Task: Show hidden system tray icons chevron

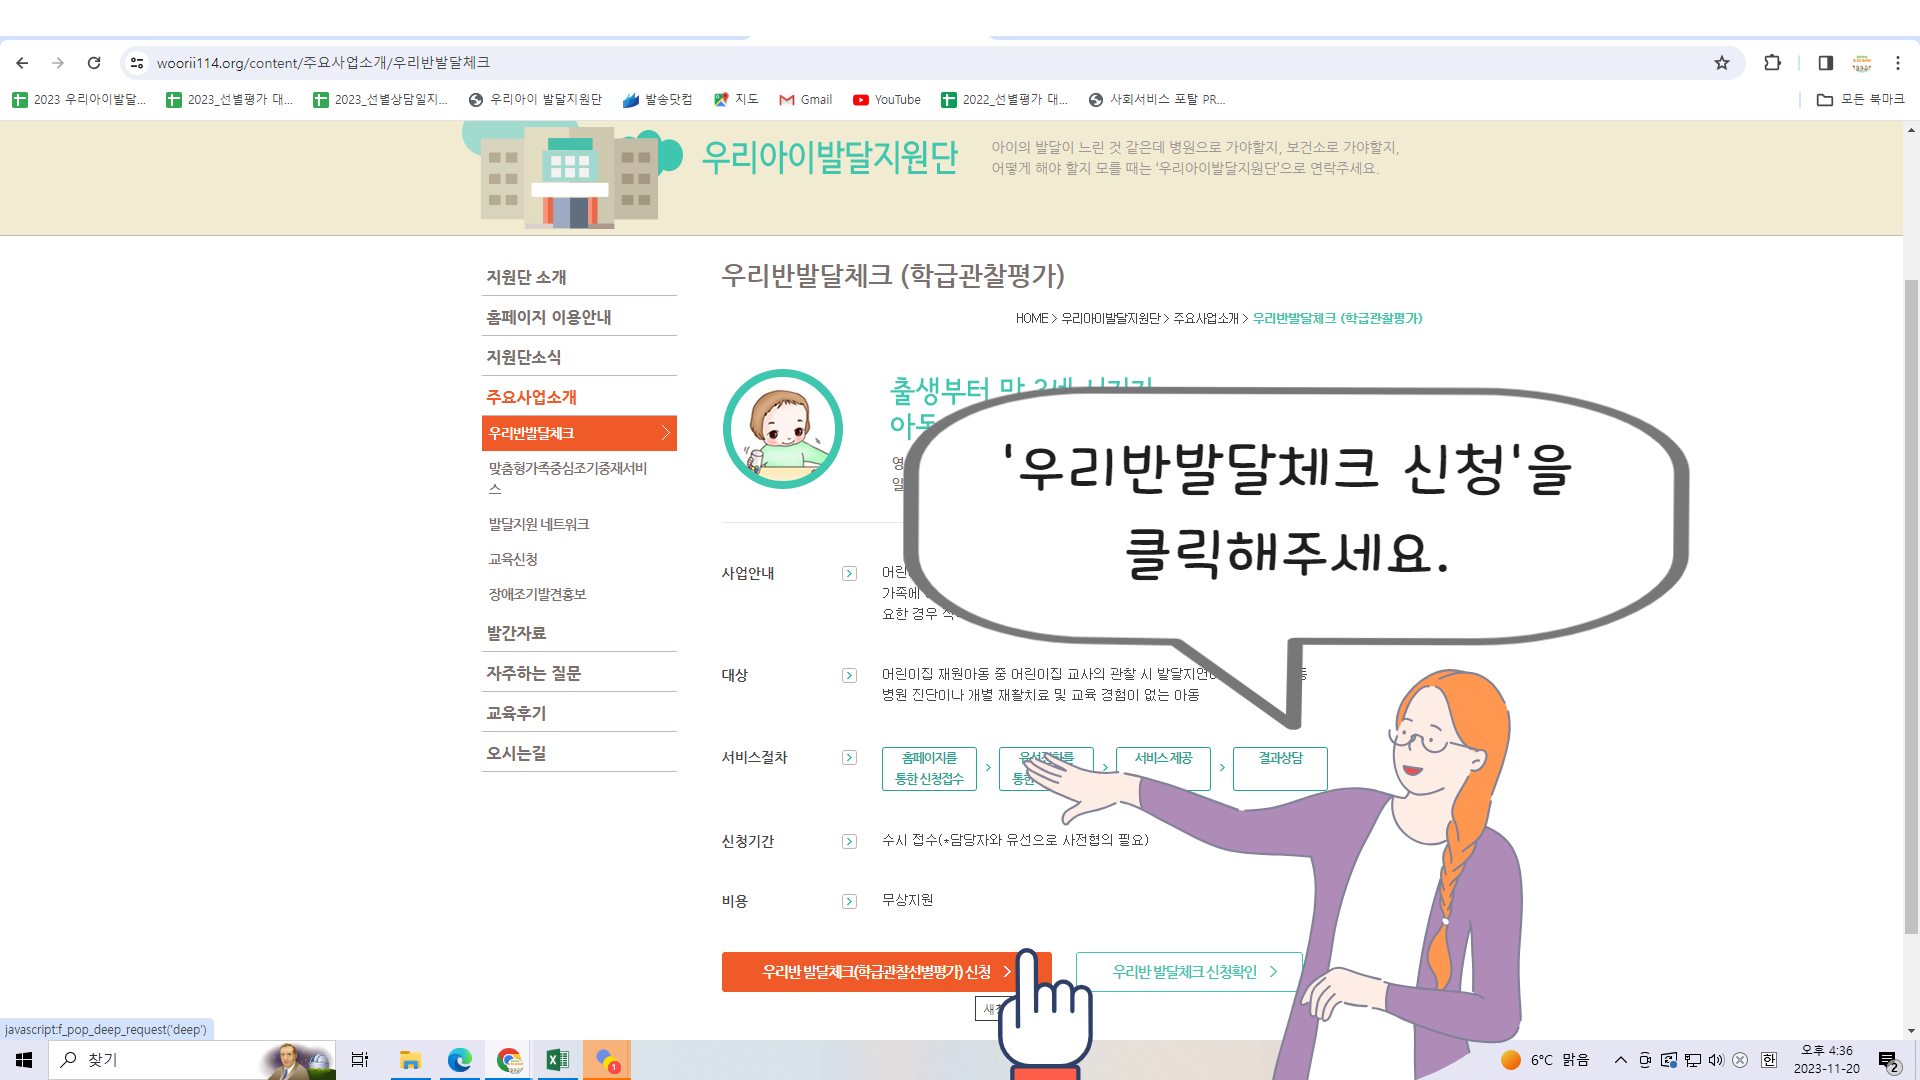Action: [1620, 1060]
